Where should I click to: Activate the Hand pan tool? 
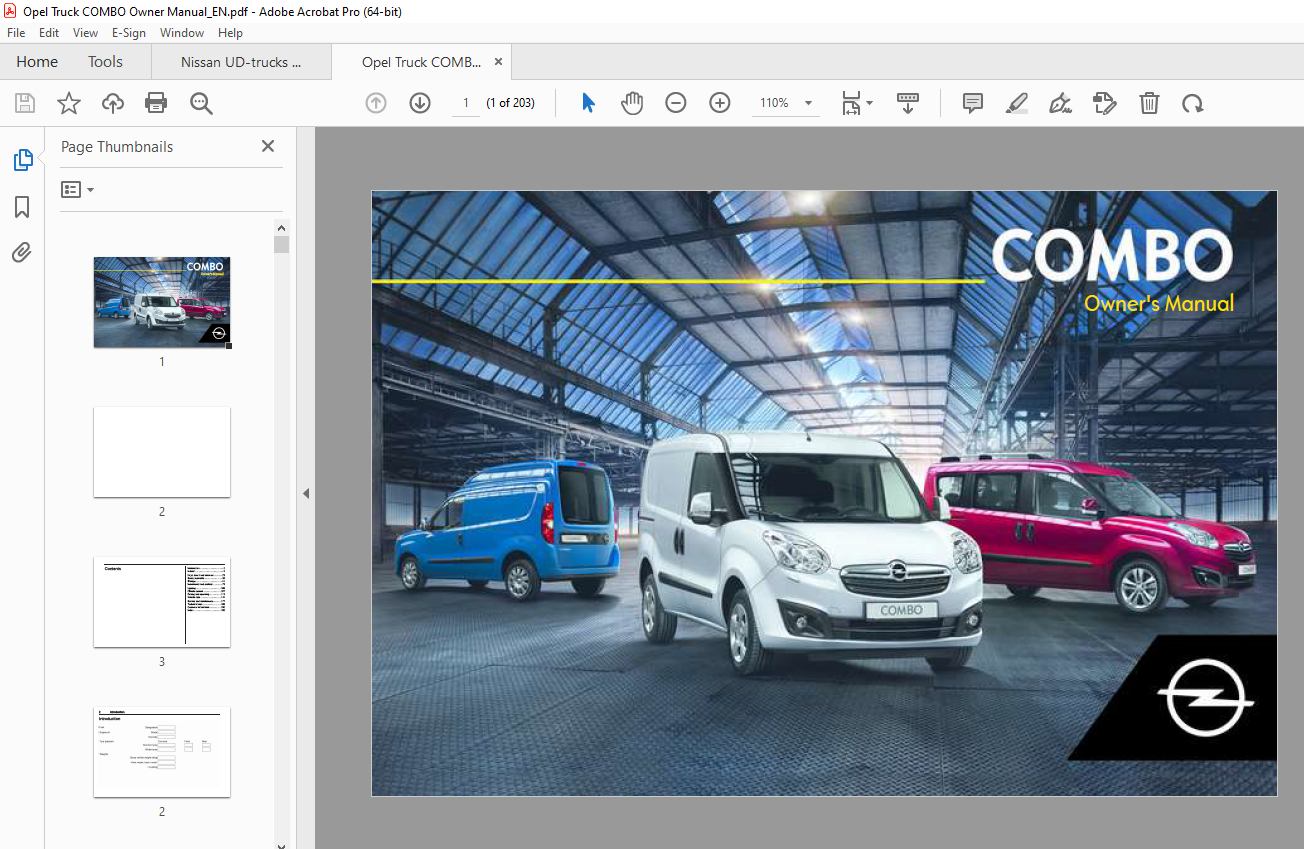pos(632,103)
